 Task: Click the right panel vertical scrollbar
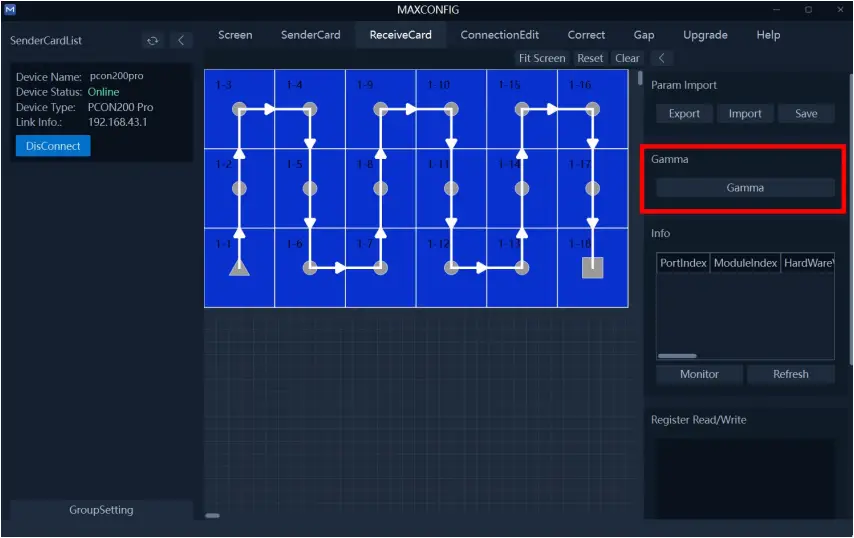[851, 218]
